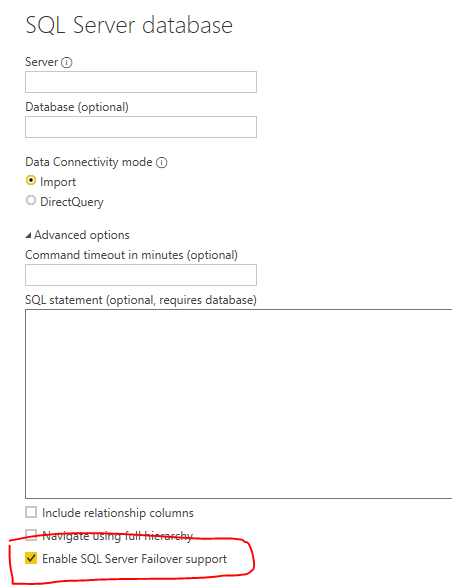Uncheck Enable SQL Server Failover support

point(31,558)
